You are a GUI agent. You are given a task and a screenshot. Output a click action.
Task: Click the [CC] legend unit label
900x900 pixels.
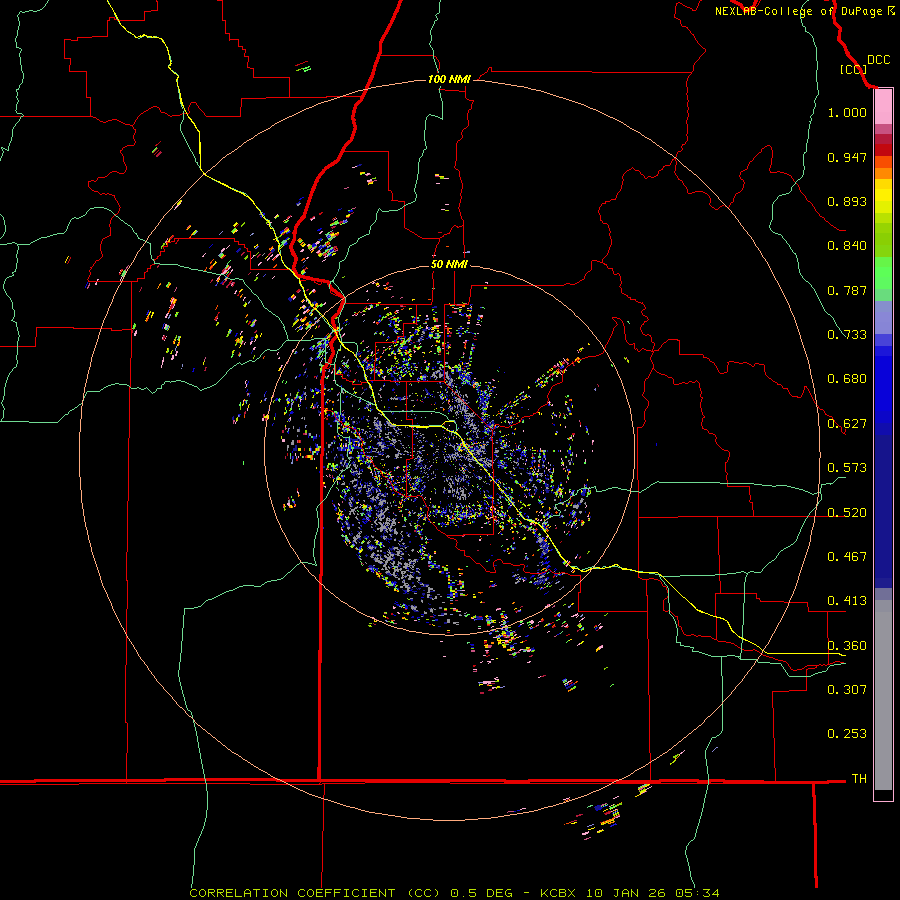[x=853, y=69]
